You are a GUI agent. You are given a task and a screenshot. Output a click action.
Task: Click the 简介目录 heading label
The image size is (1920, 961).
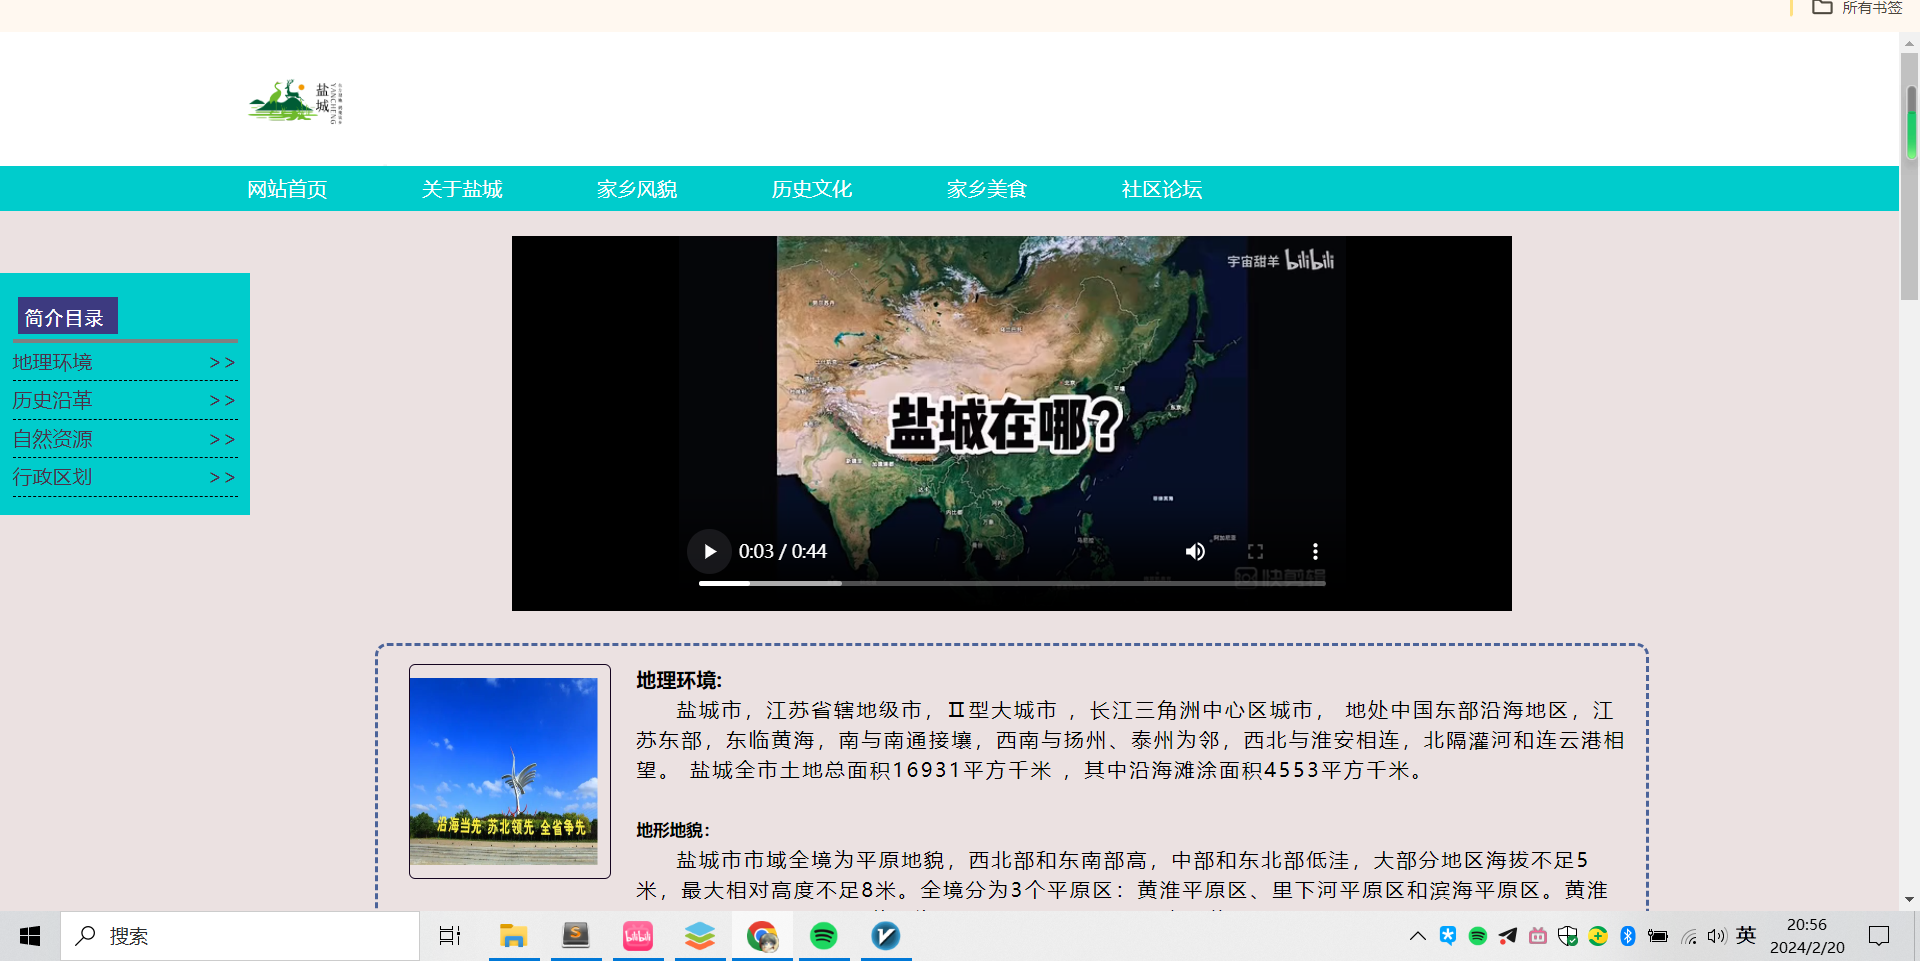[67, 317]
